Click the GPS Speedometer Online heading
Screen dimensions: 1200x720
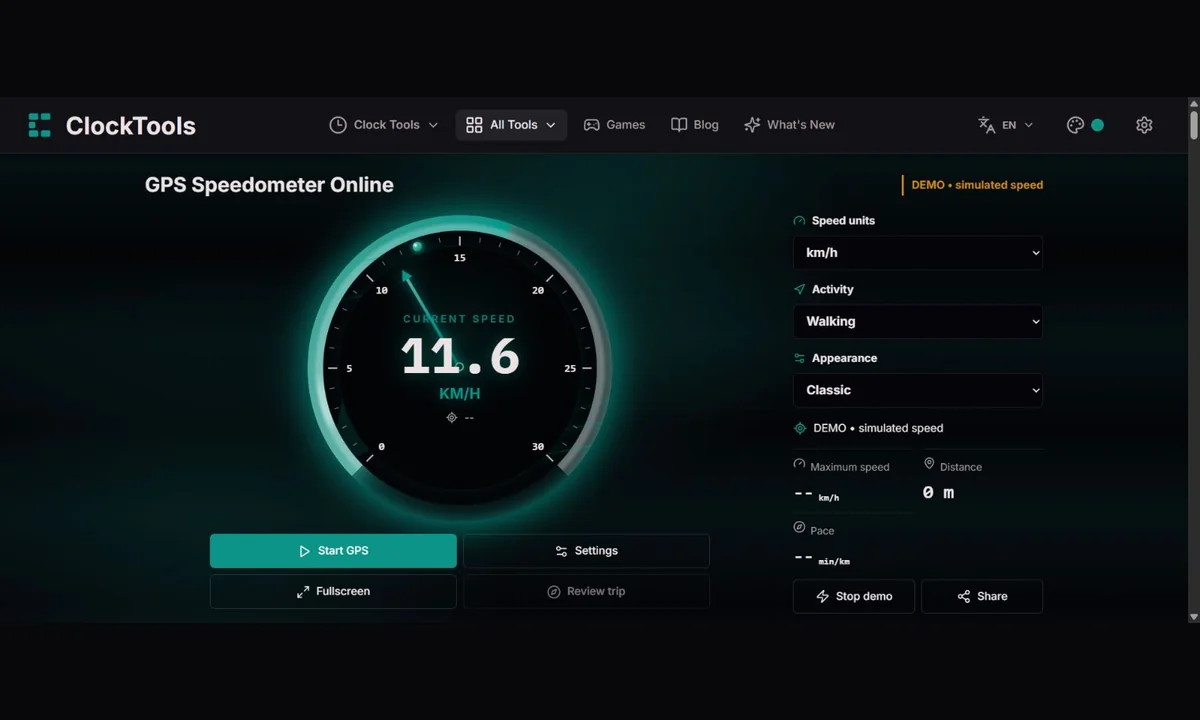(269, 185)
